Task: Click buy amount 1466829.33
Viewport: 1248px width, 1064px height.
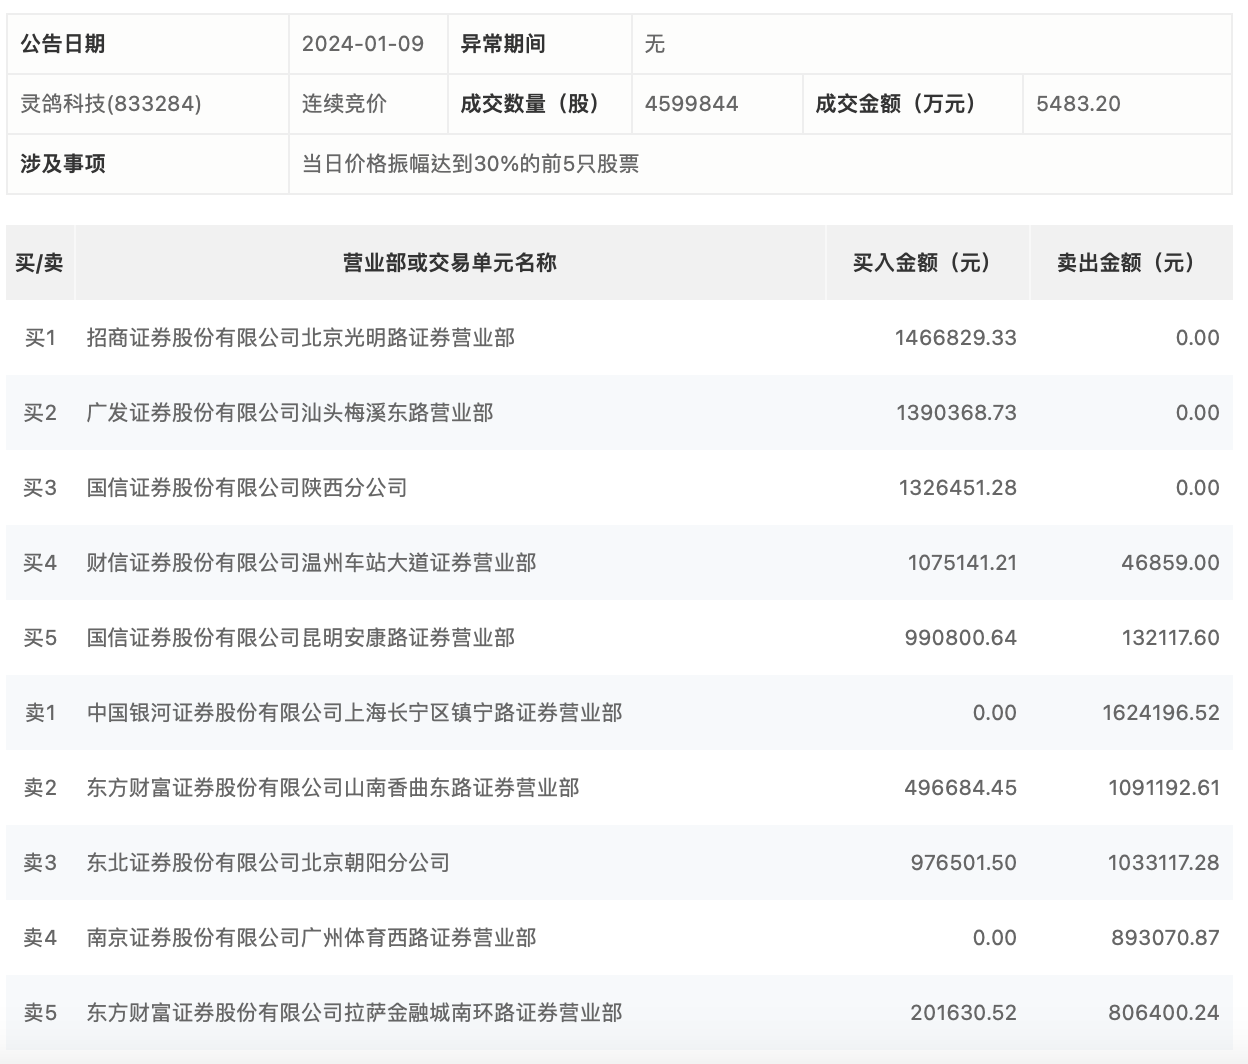Action: (956, 338)
